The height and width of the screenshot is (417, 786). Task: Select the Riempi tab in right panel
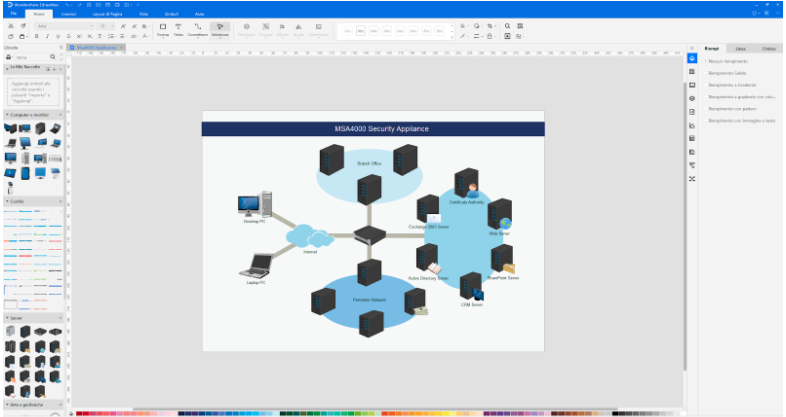click(712, 49)
